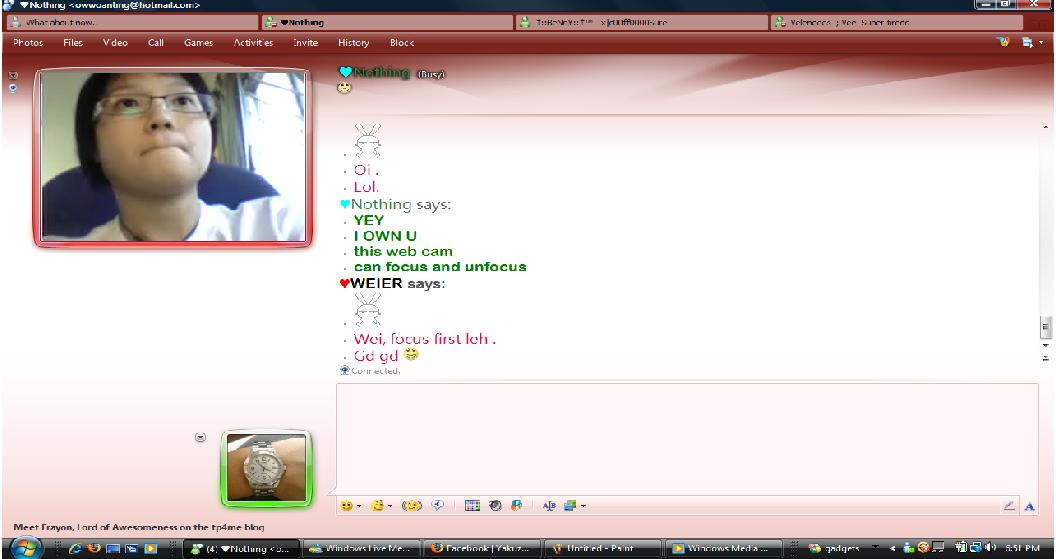Image resolution: width=1056 pixels, height=559 pixels.
Task: Expand options arrow beside your display picture
Action: pyautogui.click(x=200, y=438)
